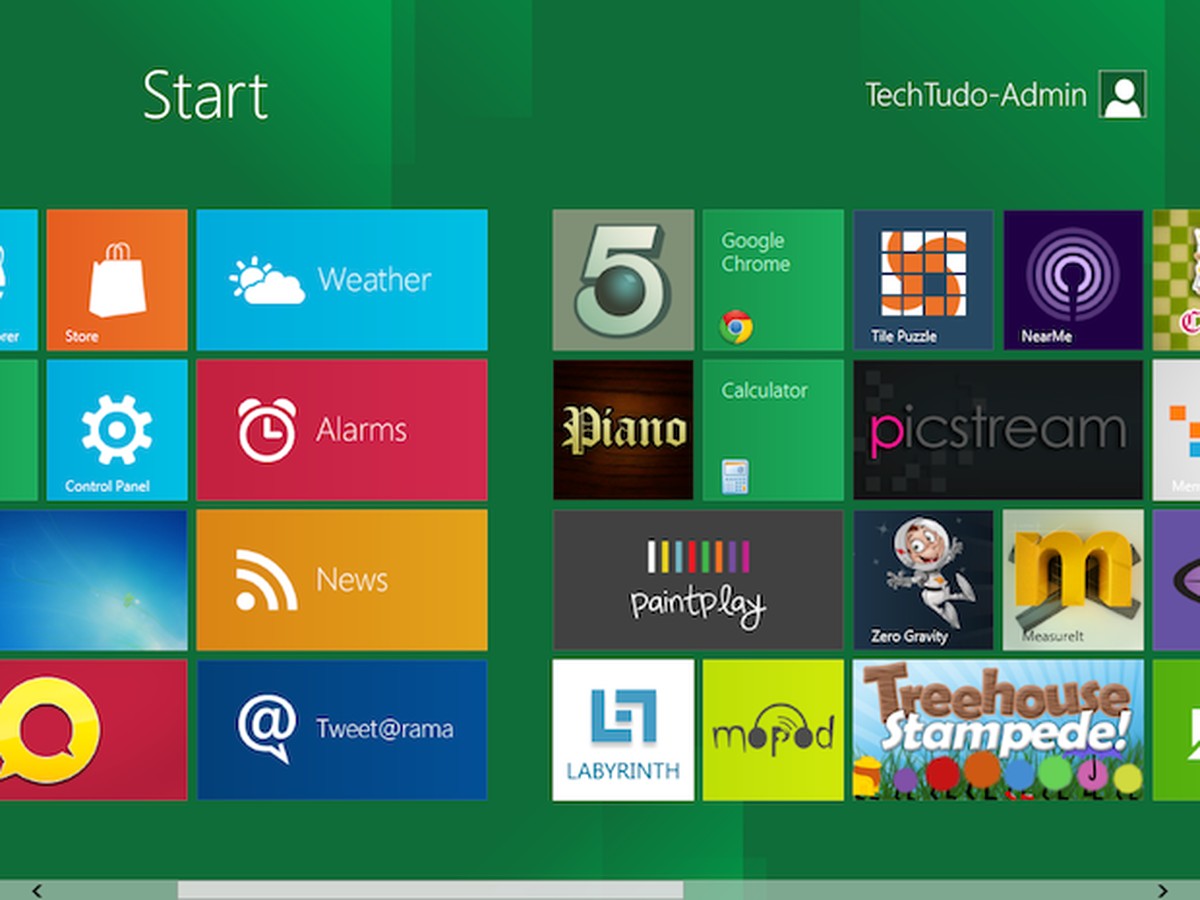Launch Tweet@rama

click(342, 730)
